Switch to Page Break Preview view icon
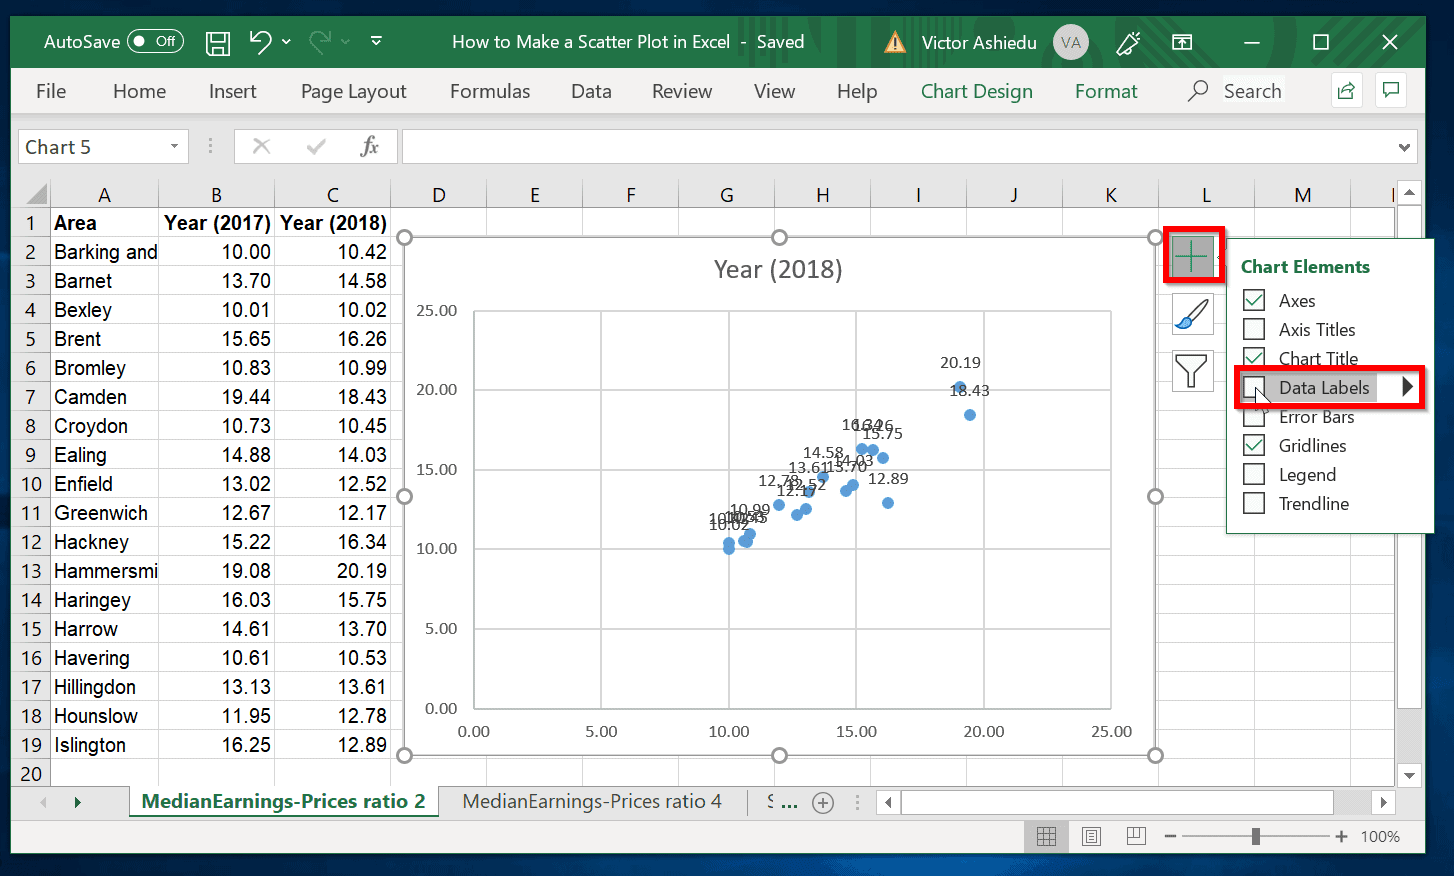This screenshot has width=1454, height=876. [1136, 836]
